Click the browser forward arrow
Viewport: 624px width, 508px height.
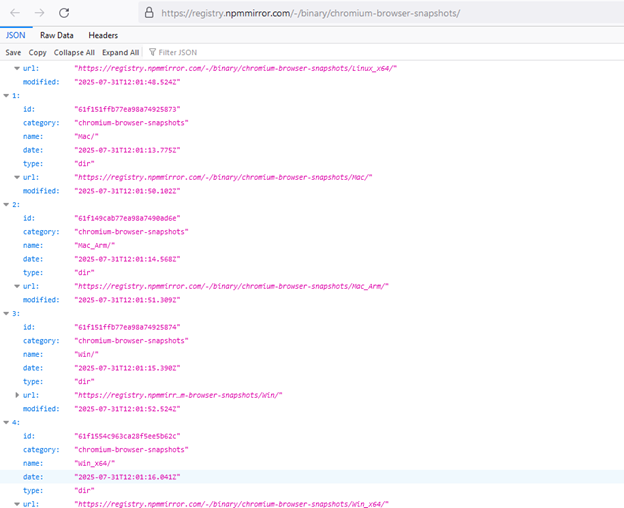(x=40, y=13)
